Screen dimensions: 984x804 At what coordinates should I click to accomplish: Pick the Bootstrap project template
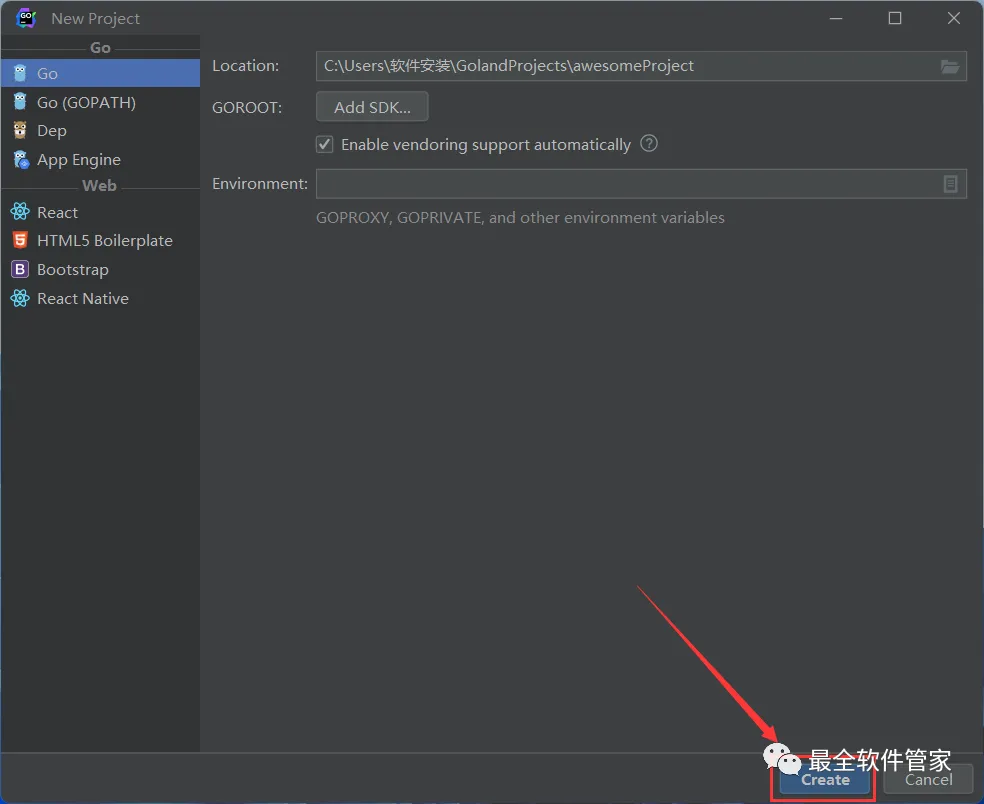[100, 269]
